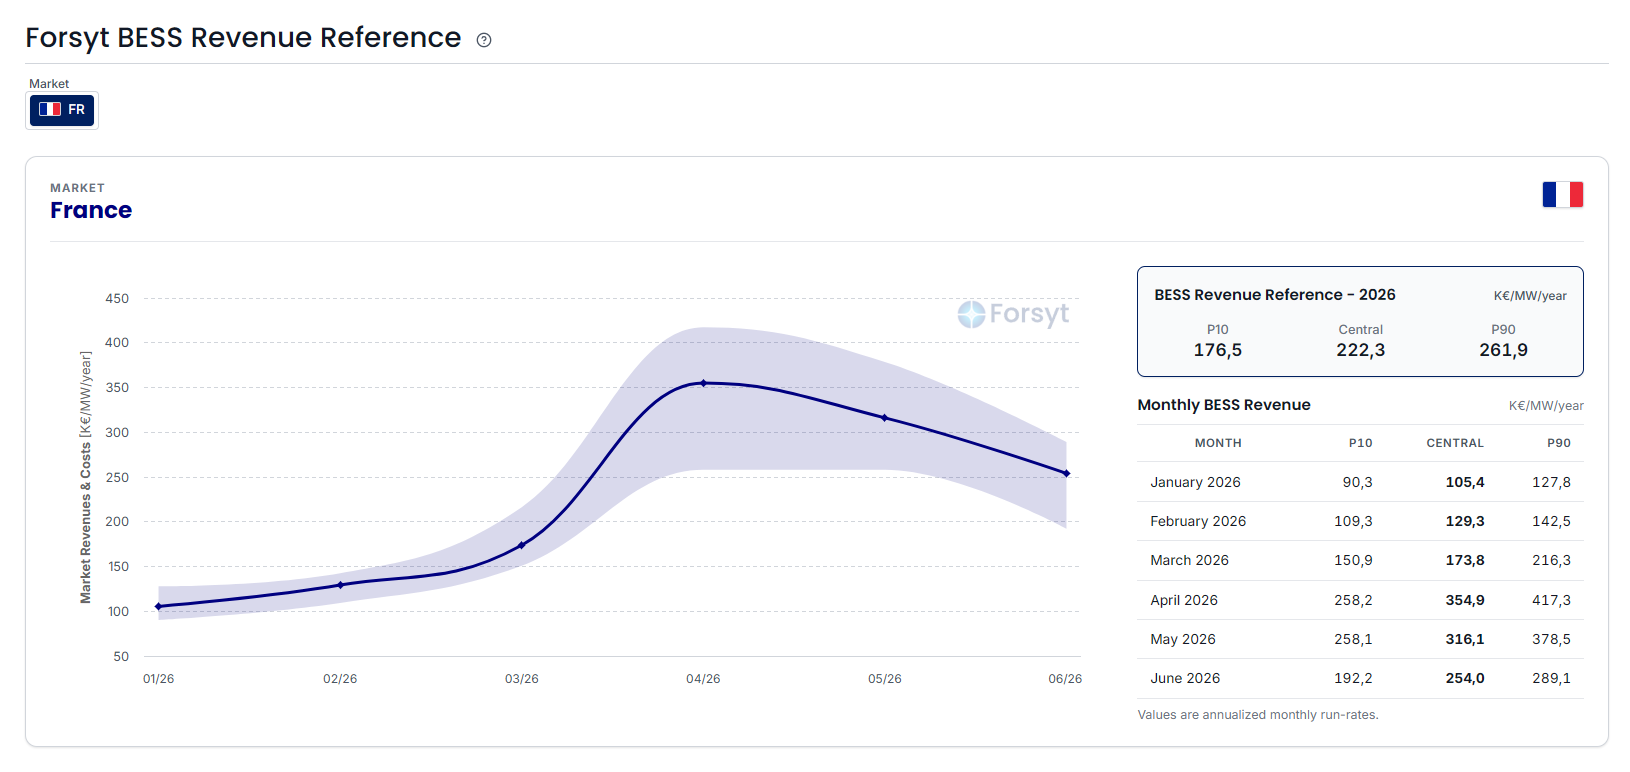
Task: Click the 03/26 data point on the chart line
Action: (x=521, y=546)
